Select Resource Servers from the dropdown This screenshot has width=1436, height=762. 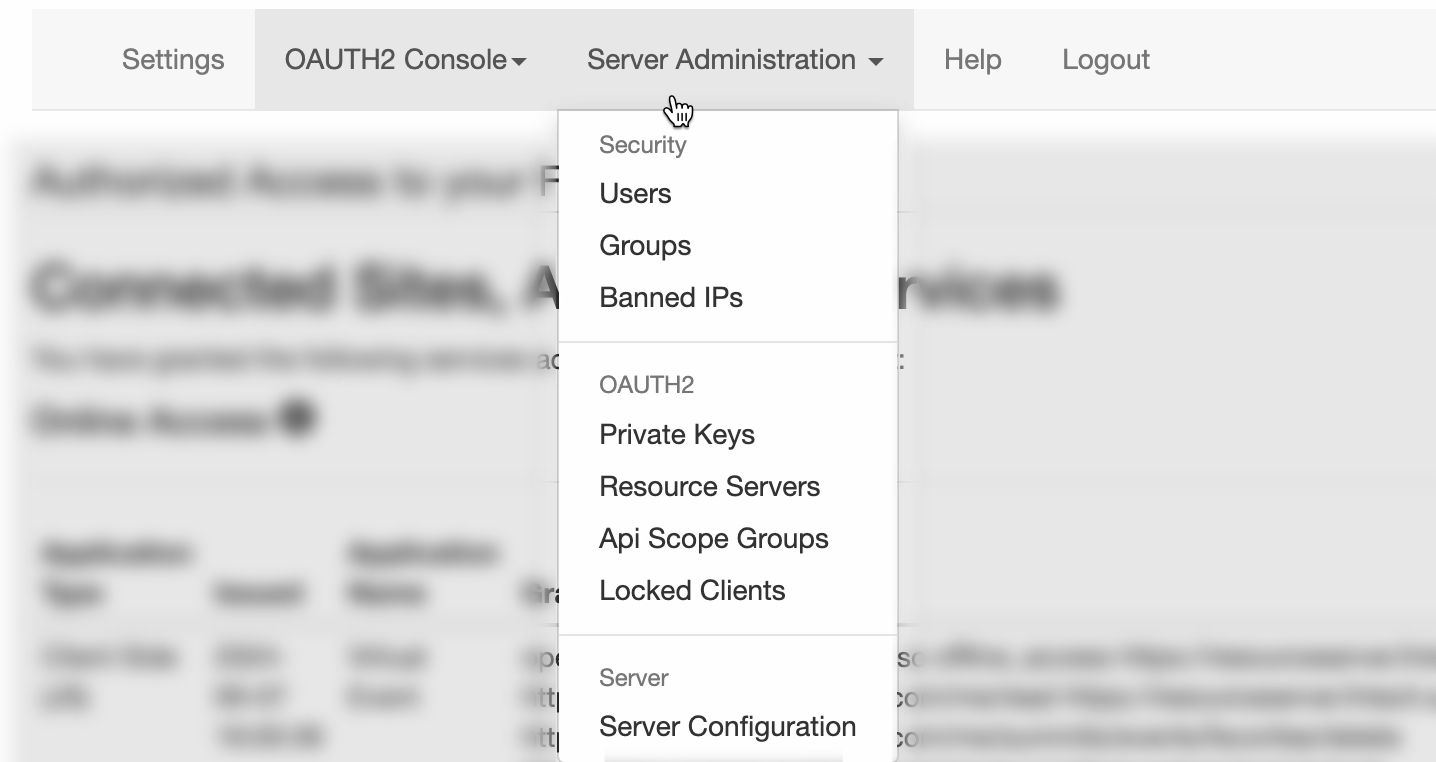(x=709, y=487)
